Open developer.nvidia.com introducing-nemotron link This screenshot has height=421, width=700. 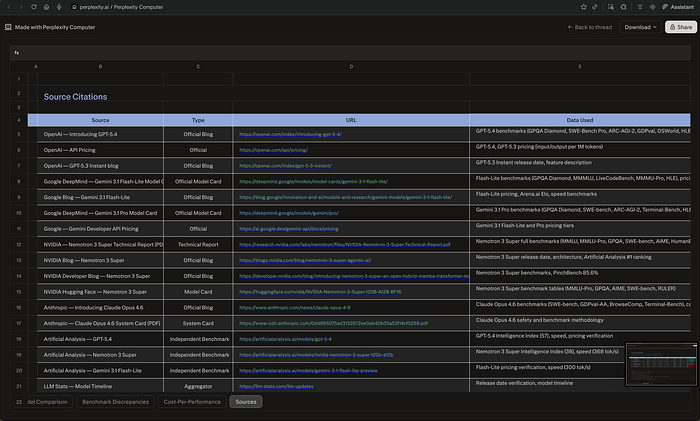click(x=354, y=276)
